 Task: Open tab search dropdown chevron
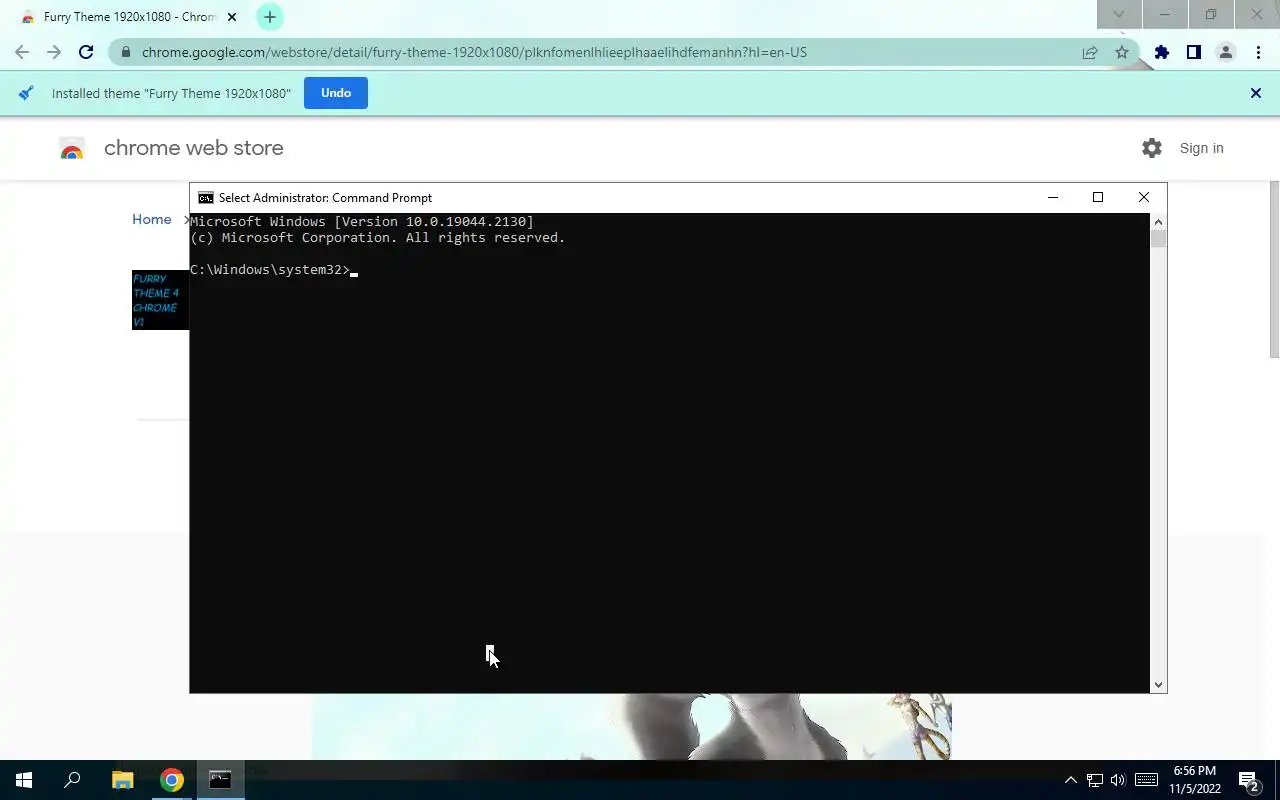pyautogui.click(x=1119, y=14)
